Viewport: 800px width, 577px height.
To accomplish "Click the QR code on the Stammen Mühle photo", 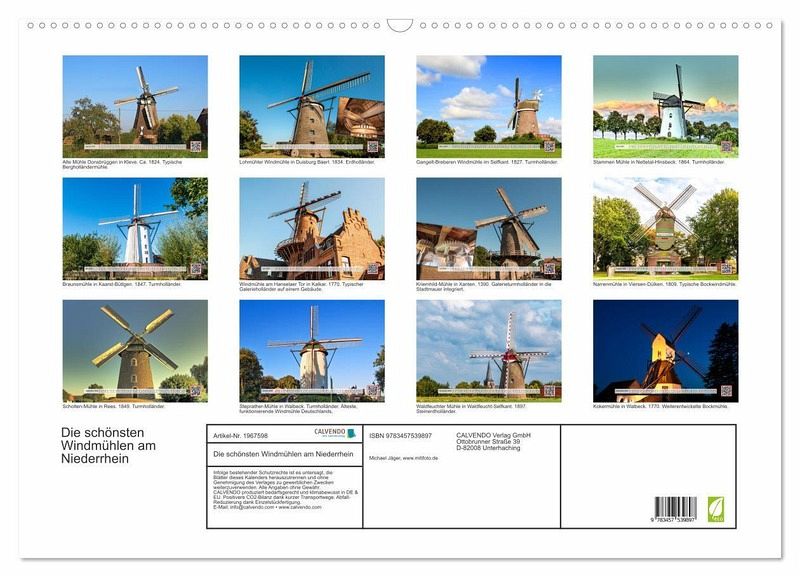I will click(727, 146).
